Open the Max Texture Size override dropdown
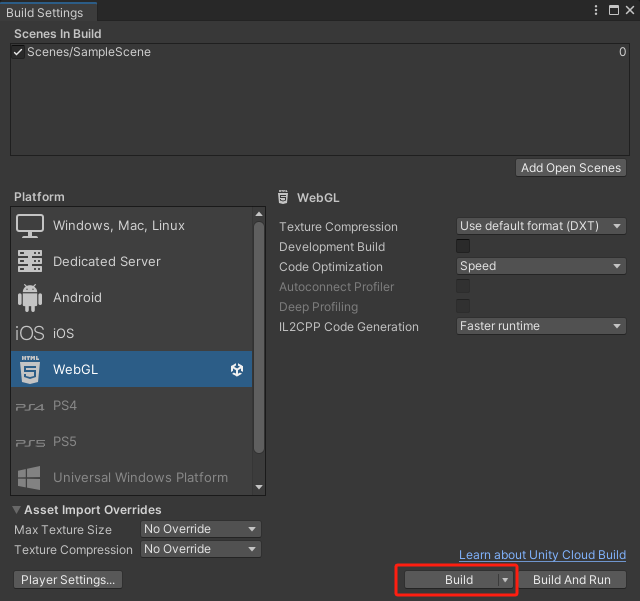 coord(200,529)
